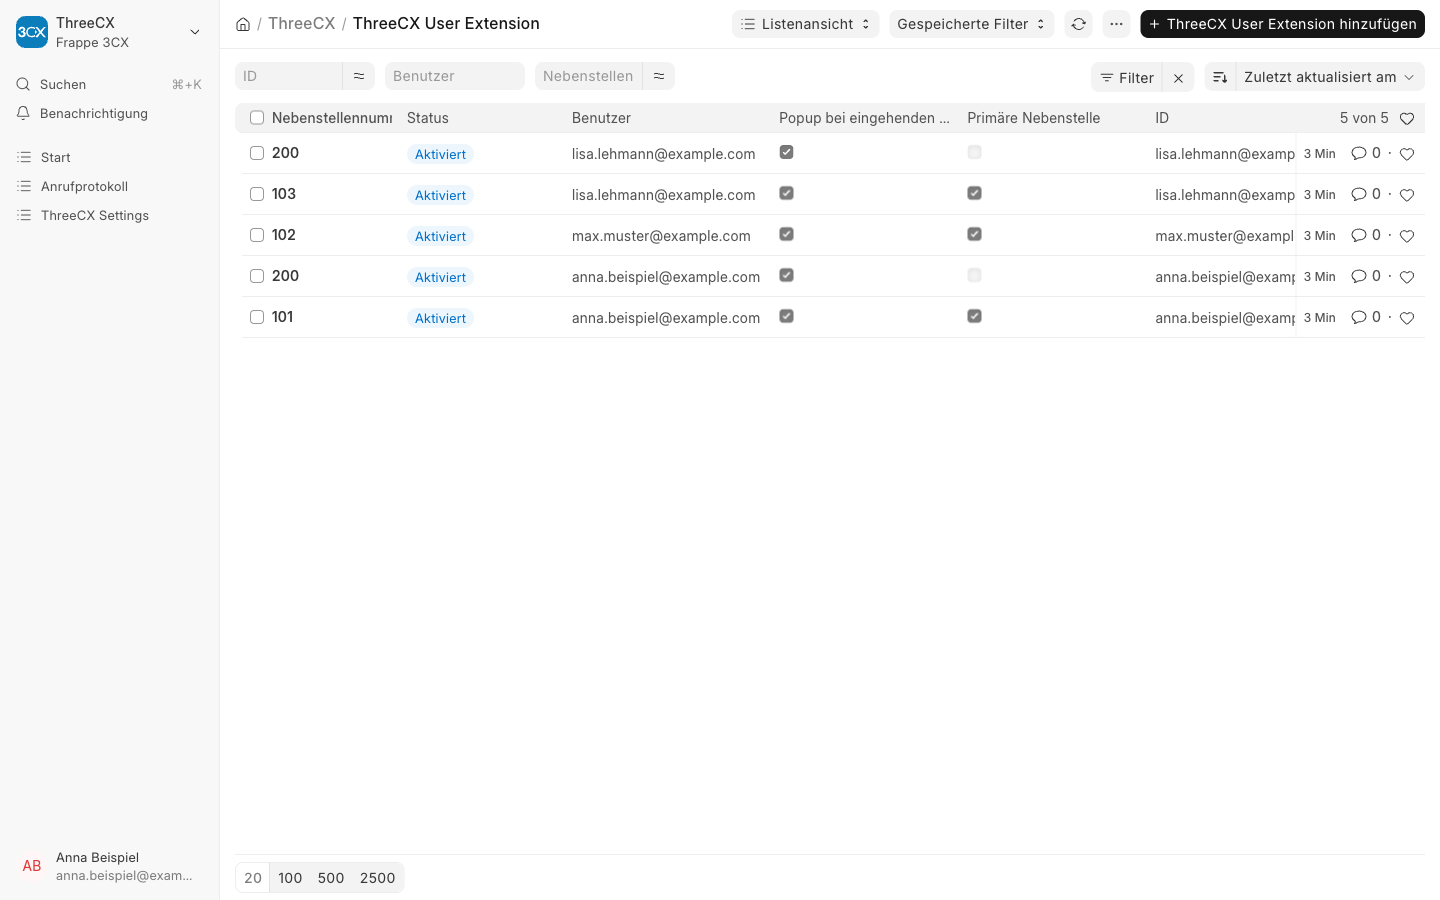This screenshot has width=1440, height=900.
Task: Open Zuletzt aktualisiert am sort dropdown
Action: (x=1330, y=77)
